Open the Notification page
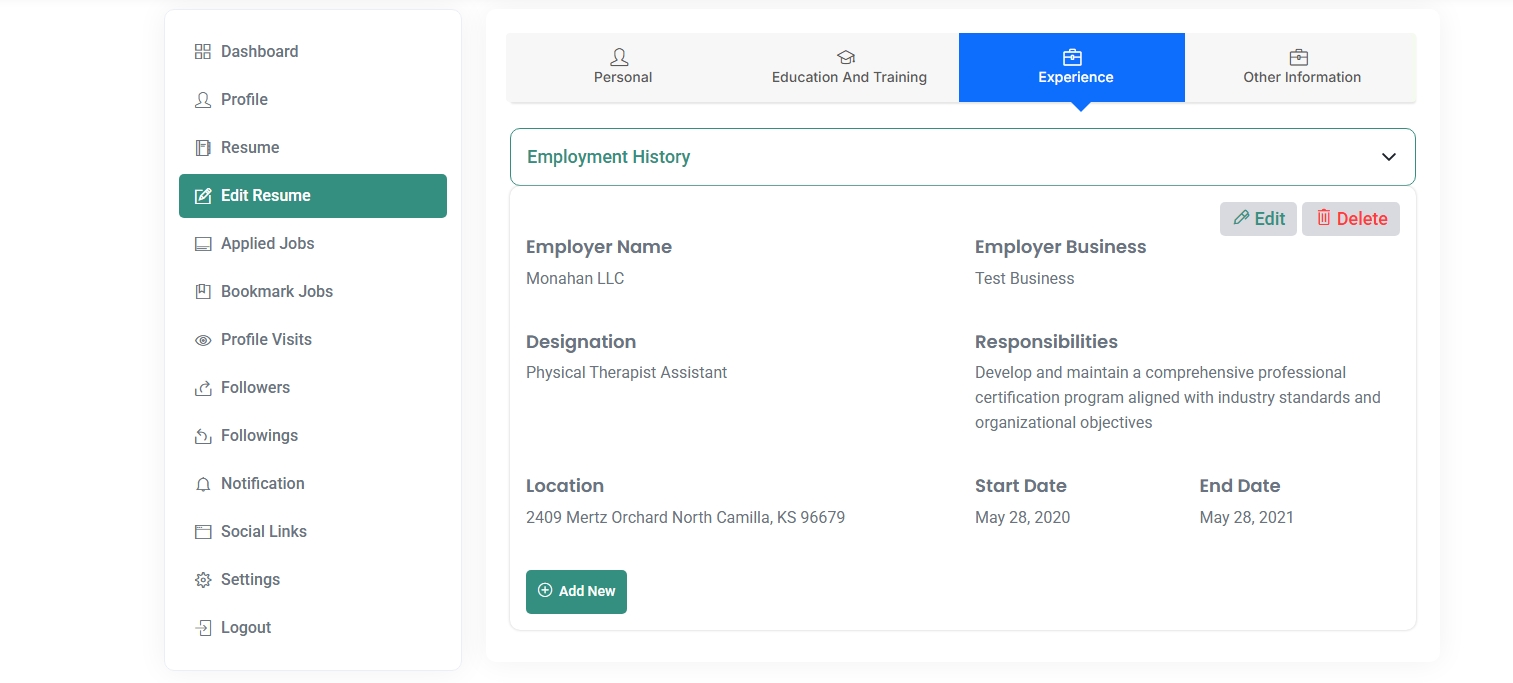1513x683 pixels. (313, 483)
